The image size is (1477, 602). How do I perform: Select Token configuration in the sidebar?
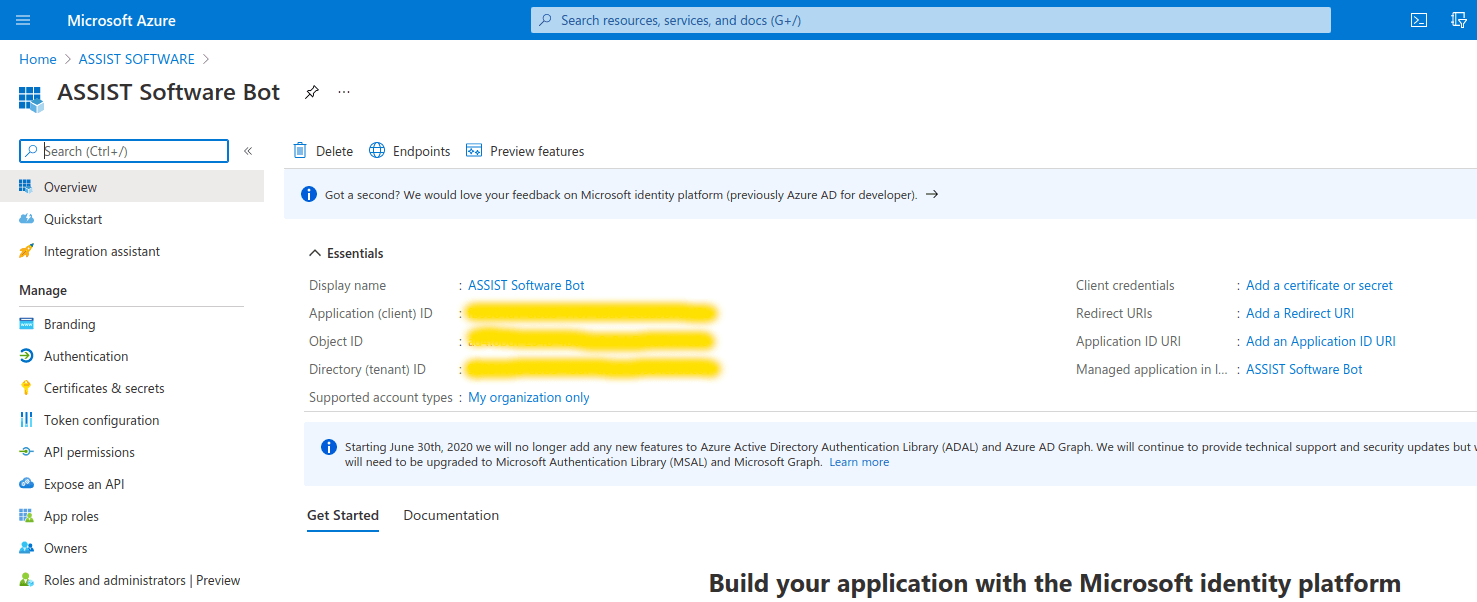(100, 419)
